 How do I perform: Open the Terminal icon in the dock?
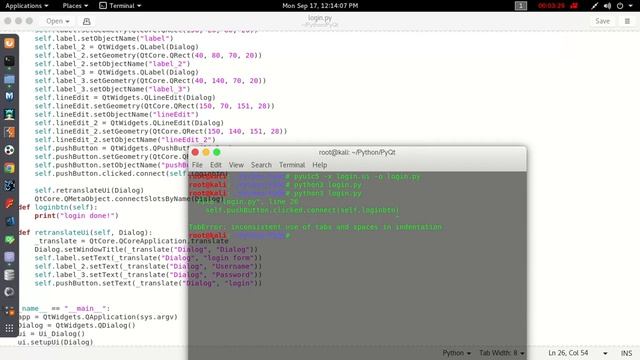[x=9, y=61]
